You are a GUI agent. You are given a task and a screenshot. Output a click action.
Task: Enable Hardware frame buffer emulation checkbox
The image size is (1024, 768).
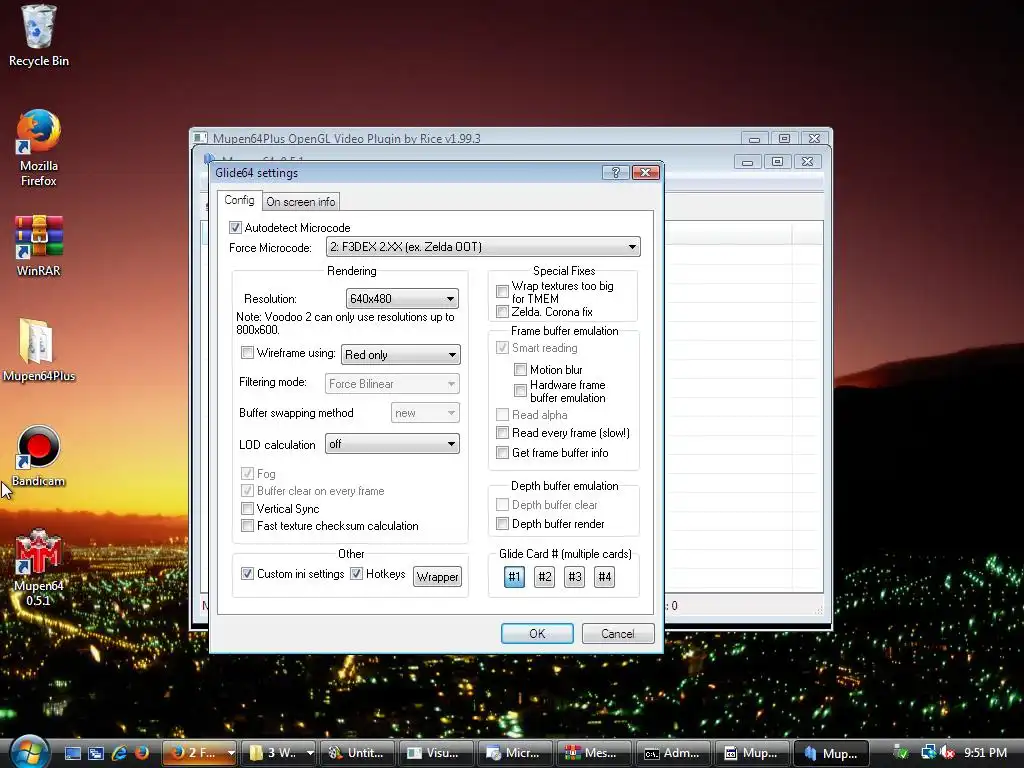click(x=520, y=391)
